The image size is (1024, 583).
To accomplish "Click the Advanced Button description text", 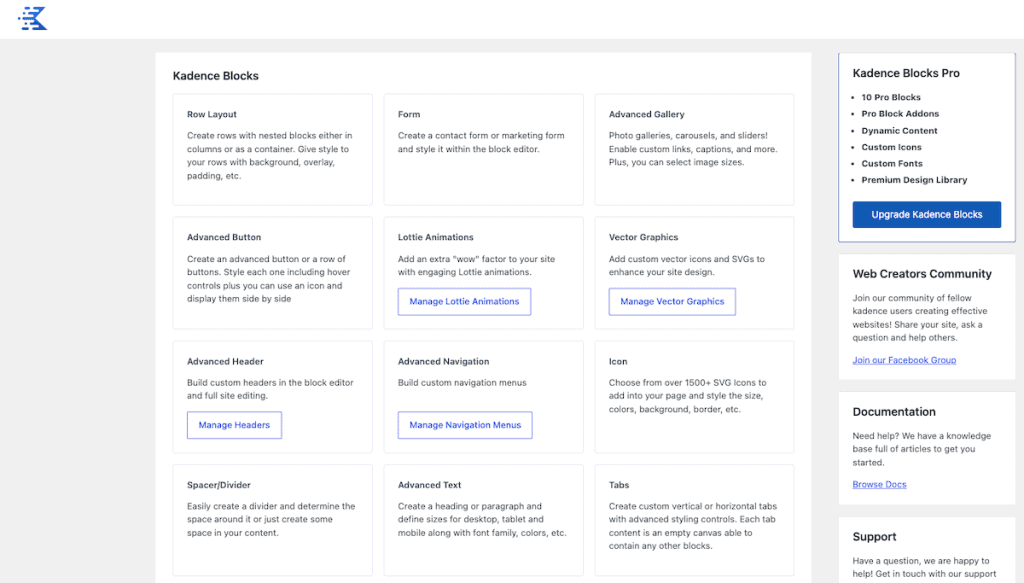I will [x=268, y=279].
